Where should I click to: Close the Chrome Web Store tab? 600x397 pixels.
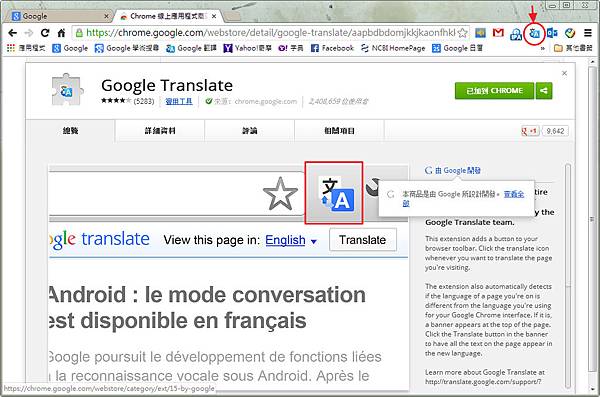coord(214,16)
